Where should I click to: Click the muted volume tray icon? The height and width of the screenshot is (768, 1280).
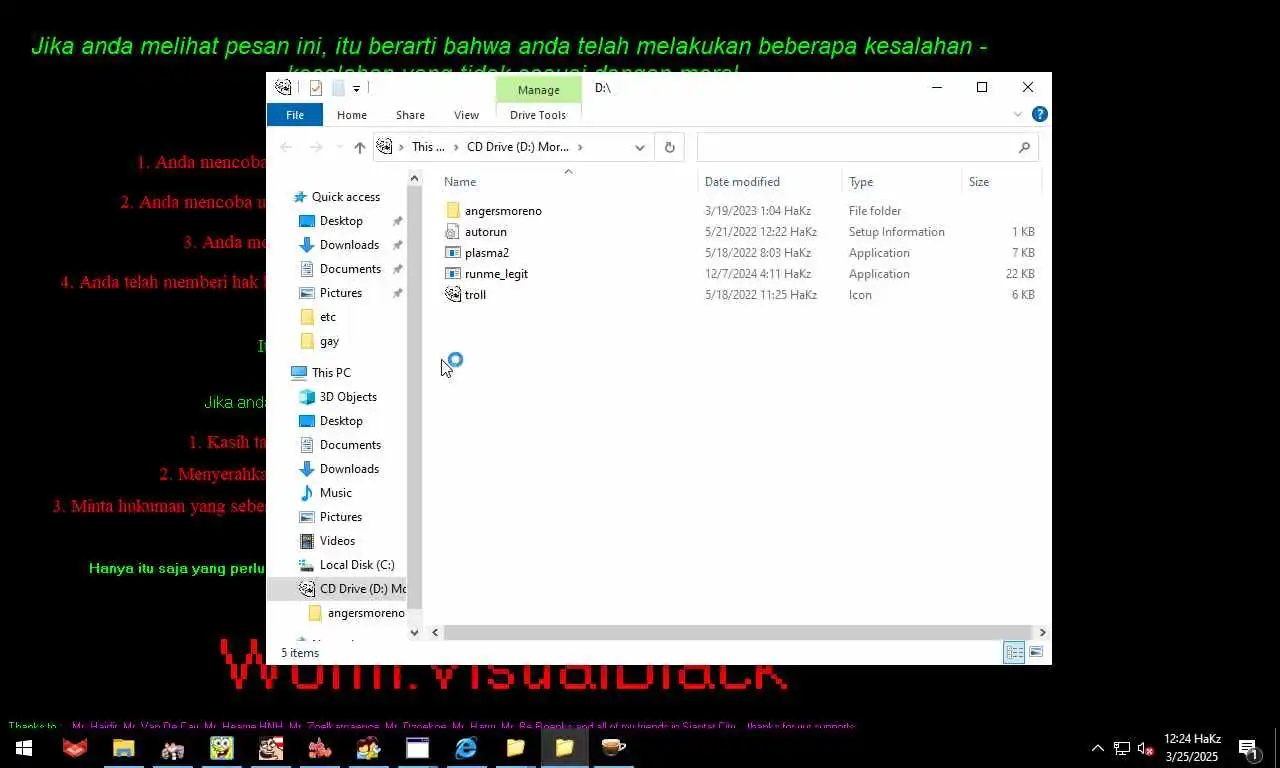pos(1146,748)
